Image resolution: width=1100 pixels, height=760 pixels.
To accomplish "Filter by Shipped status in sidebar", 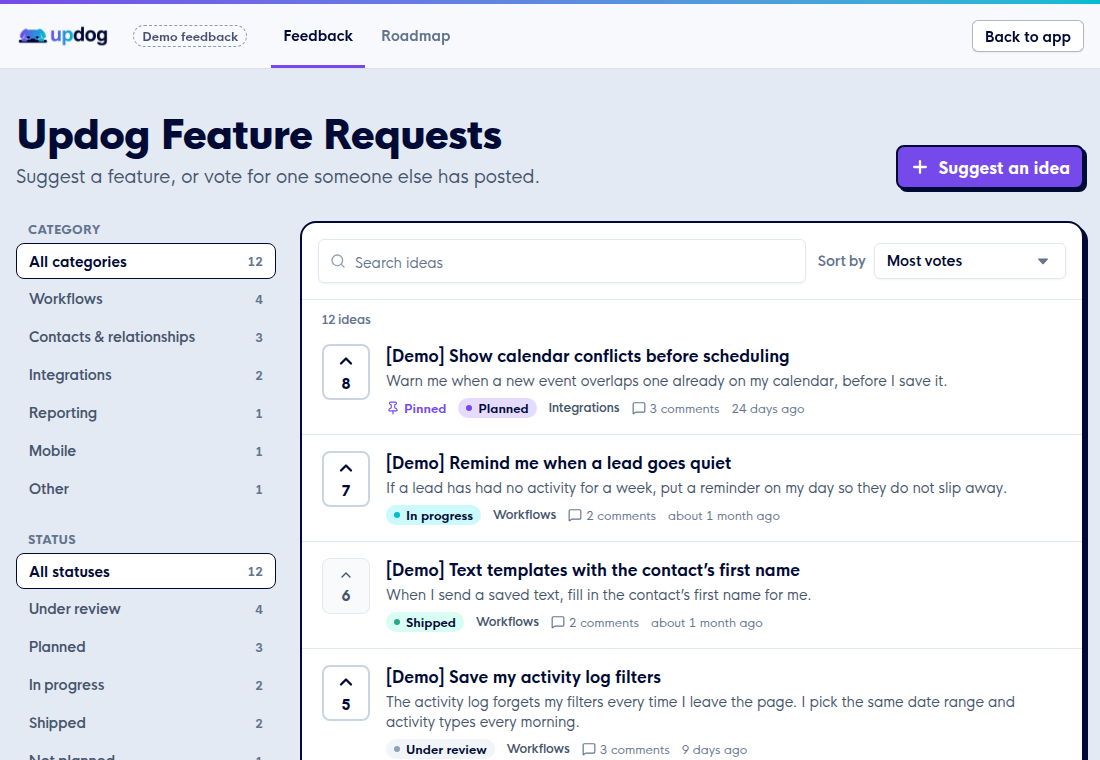I will 146,723.
